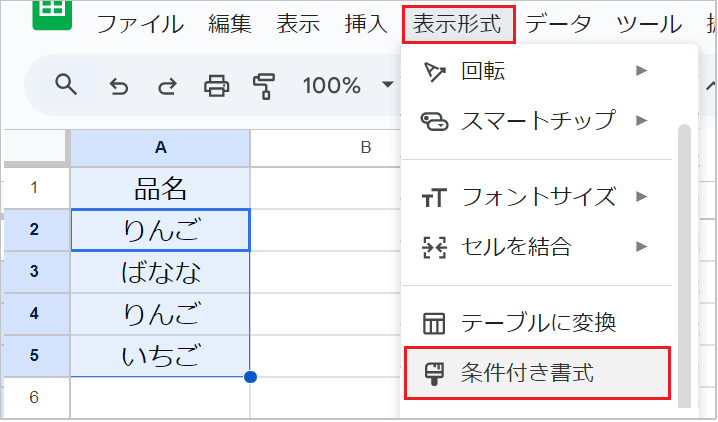Click the brush icon beside 条件付き書式
Image resolution: width=718 pixels, height=422 pixels.
tap(434, 373)
